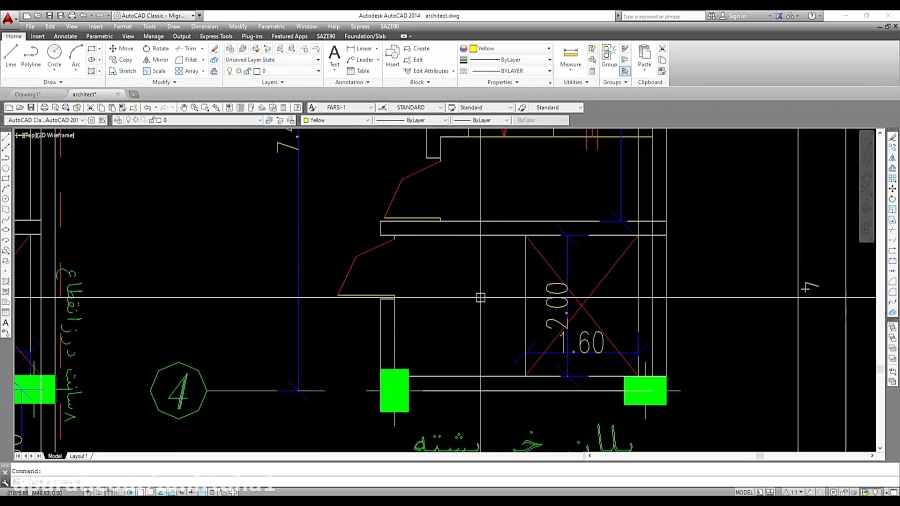Select the Rotate tool
This screenshot has height=506, width=900.
156,48
